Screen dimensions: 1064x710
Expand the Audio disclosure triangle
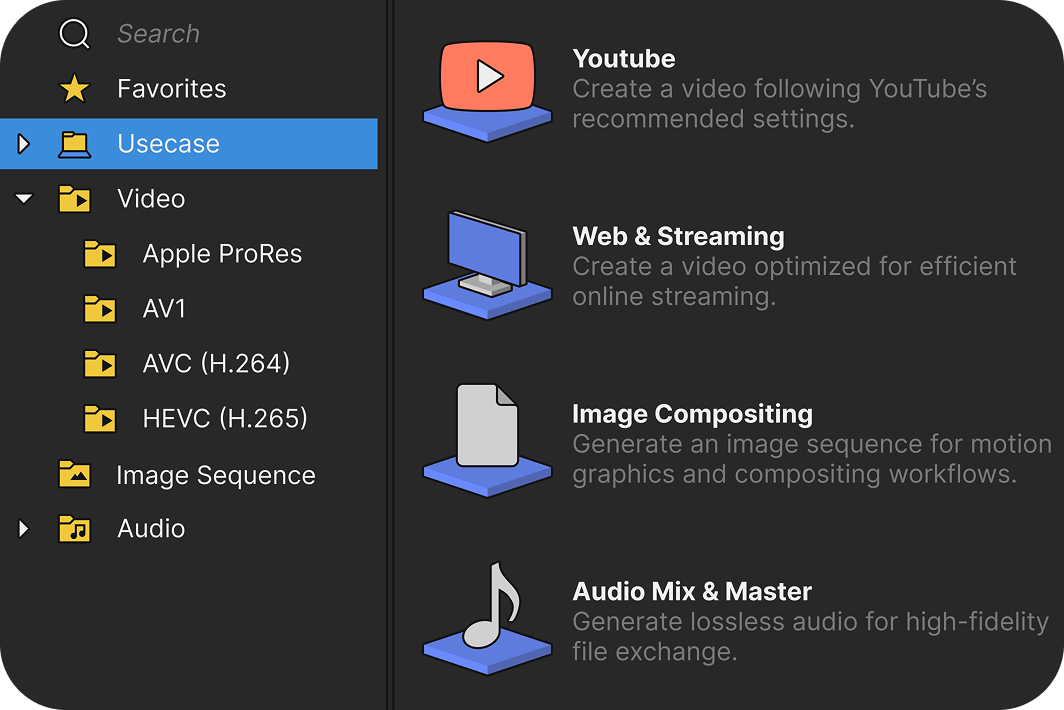click(23, 528)
